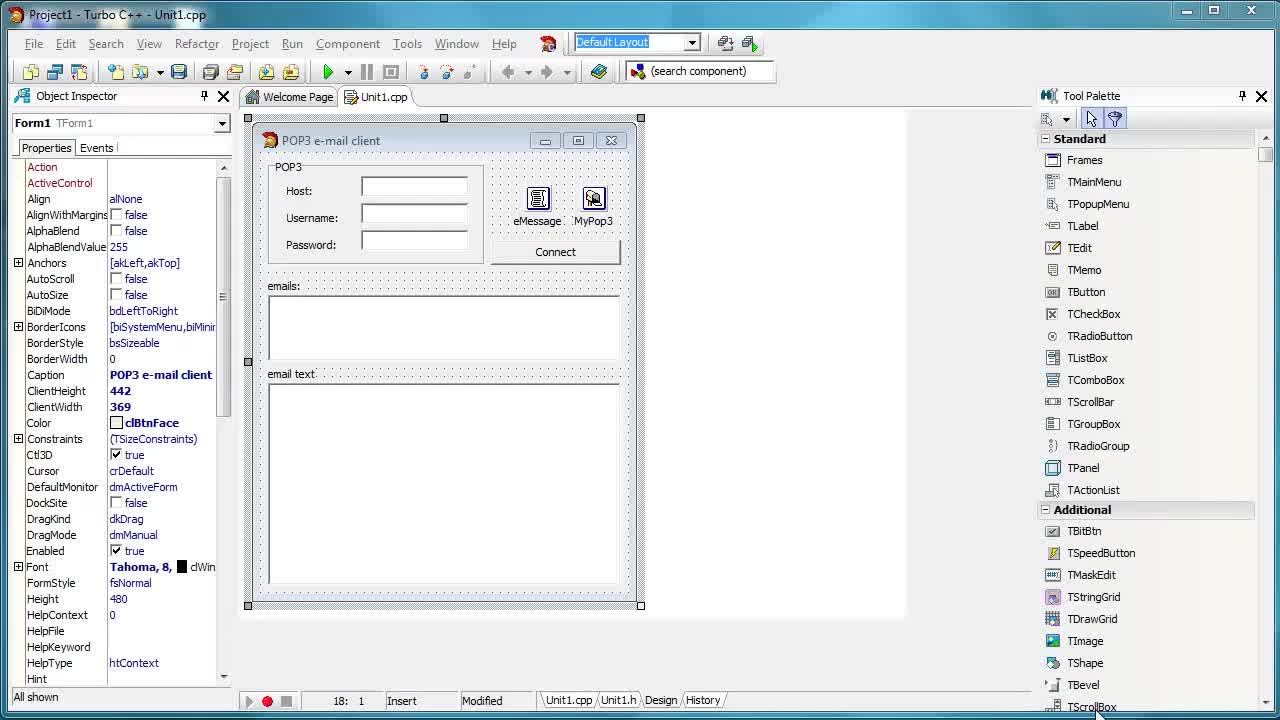Click the Step Over debug icon
Viewport: 1280px width, 720px height.
coord(447,72)
